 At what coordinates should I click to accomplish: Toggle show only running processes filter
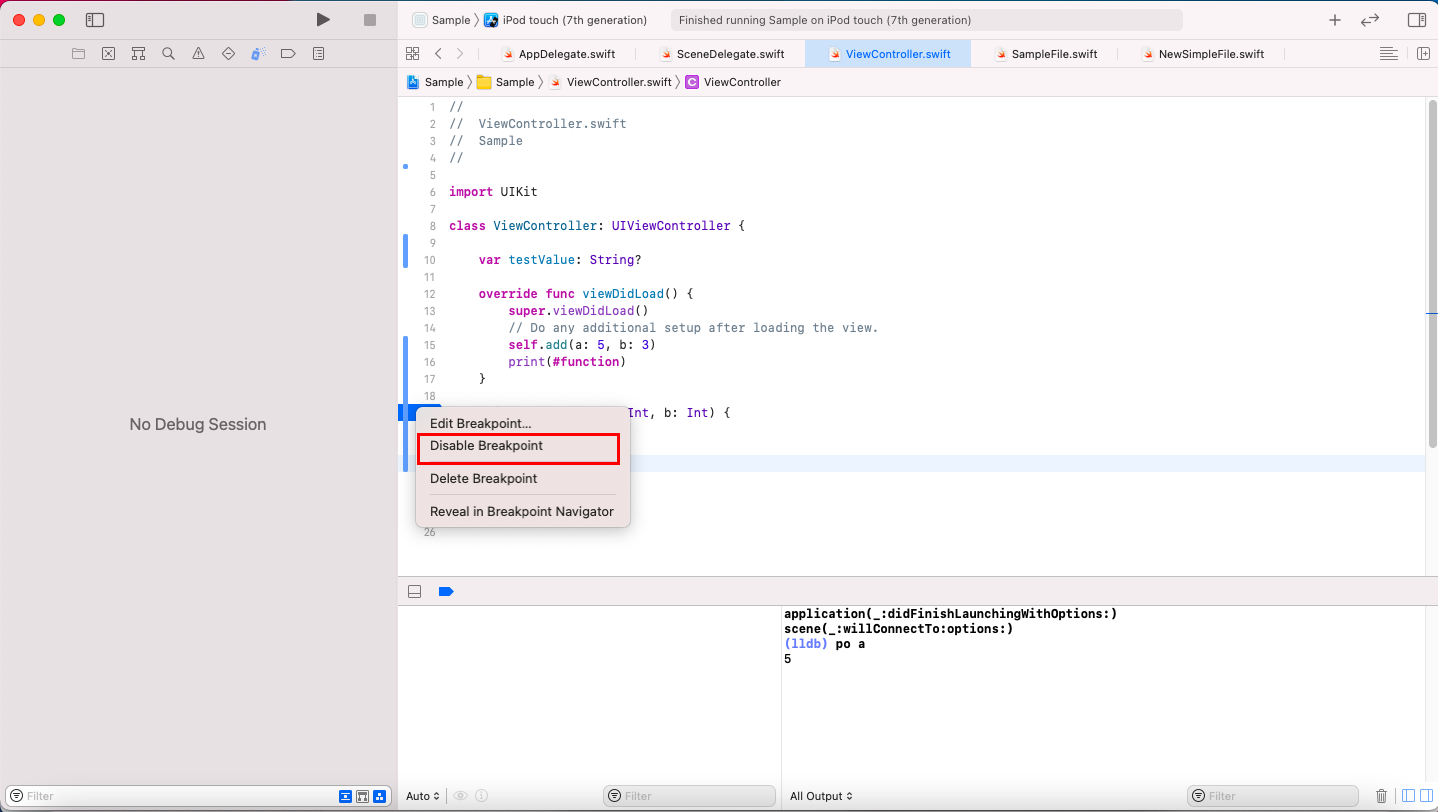pos(345,796)
